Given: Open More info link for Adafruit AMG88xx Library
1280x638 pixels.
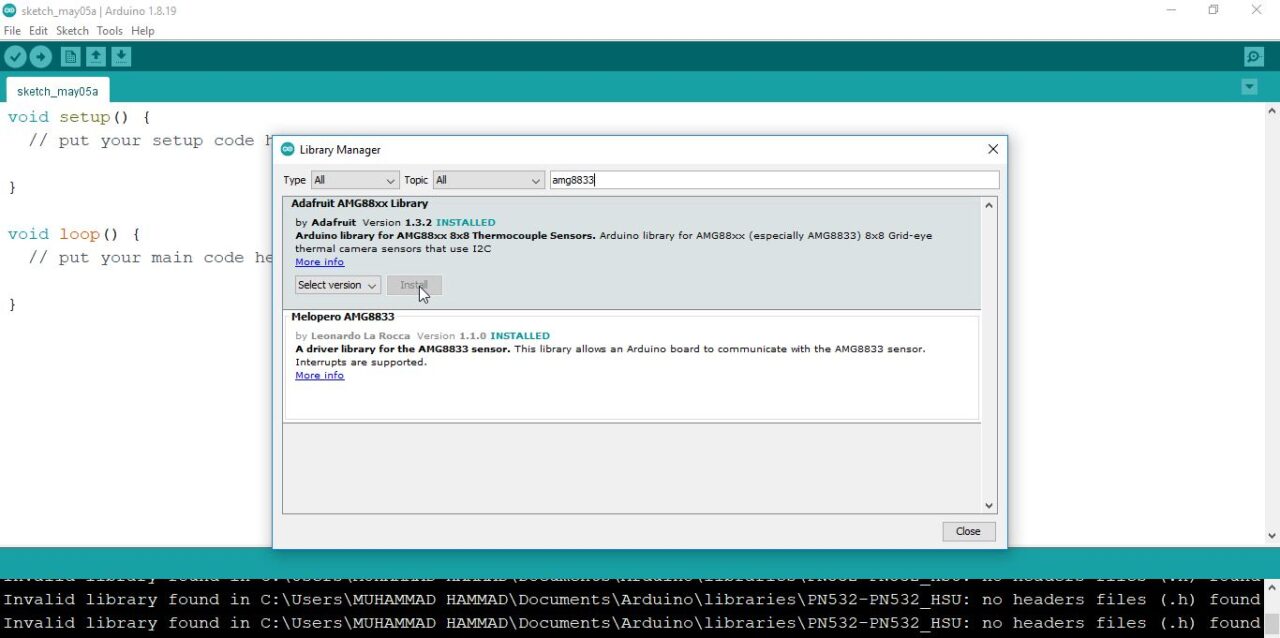Looking at the screenshot, I should click(320, 262).
